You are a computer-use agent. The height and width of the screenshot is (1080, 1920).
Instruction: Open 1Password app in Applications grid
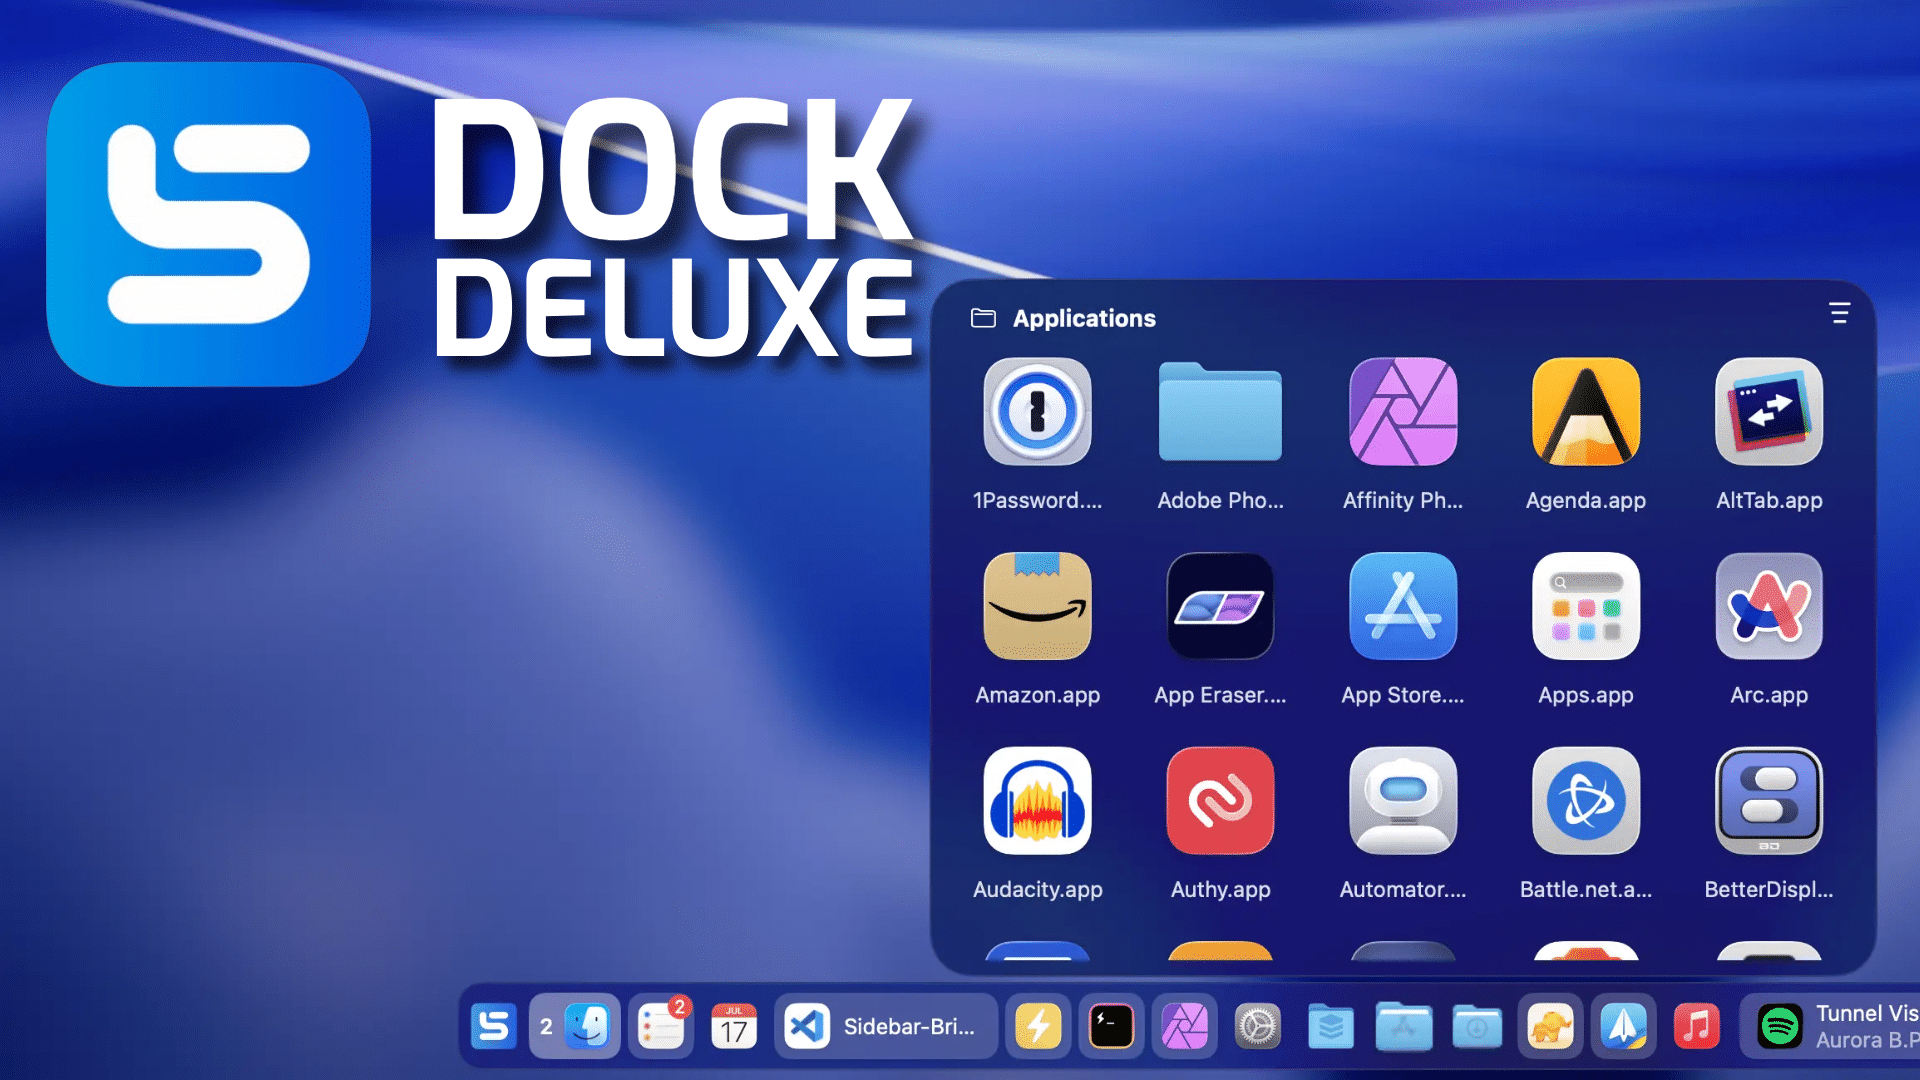pyautogui.click(x=1037, y=412)
